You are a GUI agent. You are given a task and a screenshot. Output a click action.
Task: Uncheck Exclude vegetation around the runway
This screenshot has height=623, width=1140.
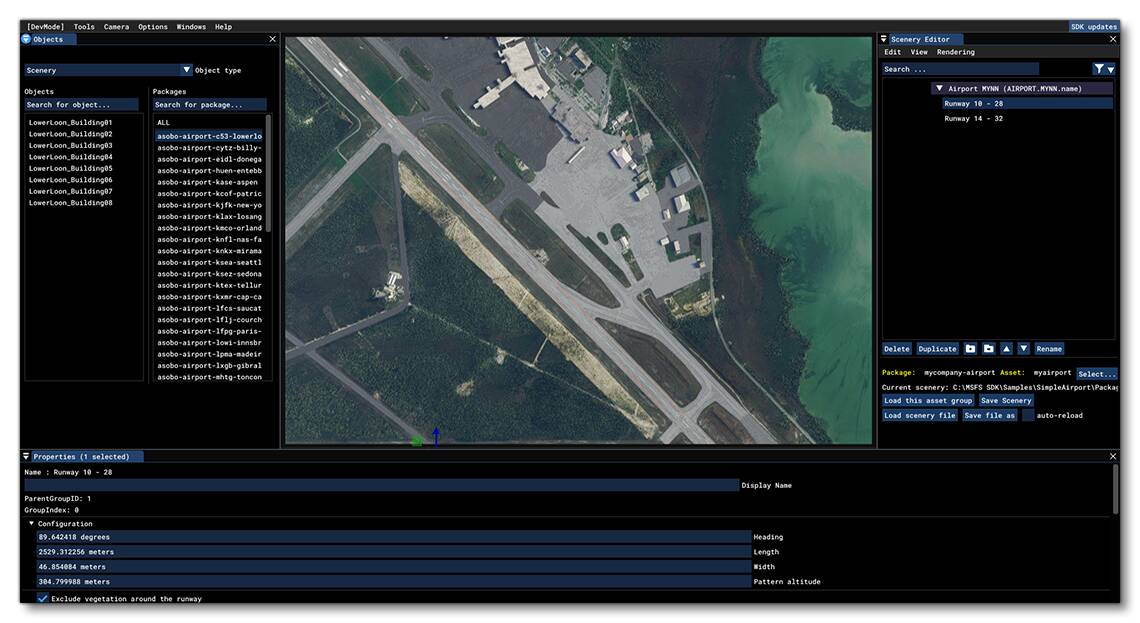coord(41,598)
